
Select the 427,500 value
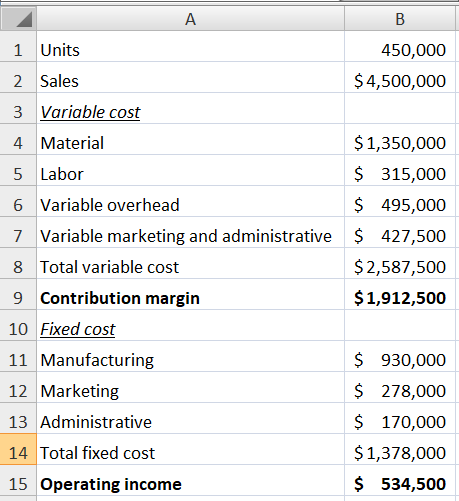coord(400,232)
